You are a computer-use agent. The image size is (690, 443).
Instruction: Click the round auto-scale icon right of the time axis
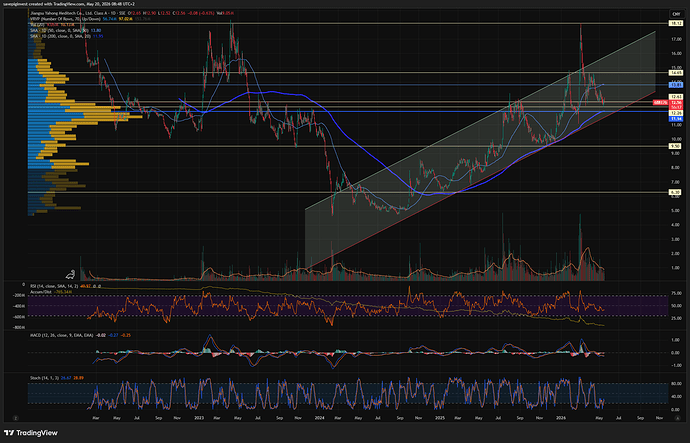(x=676, y=418)
